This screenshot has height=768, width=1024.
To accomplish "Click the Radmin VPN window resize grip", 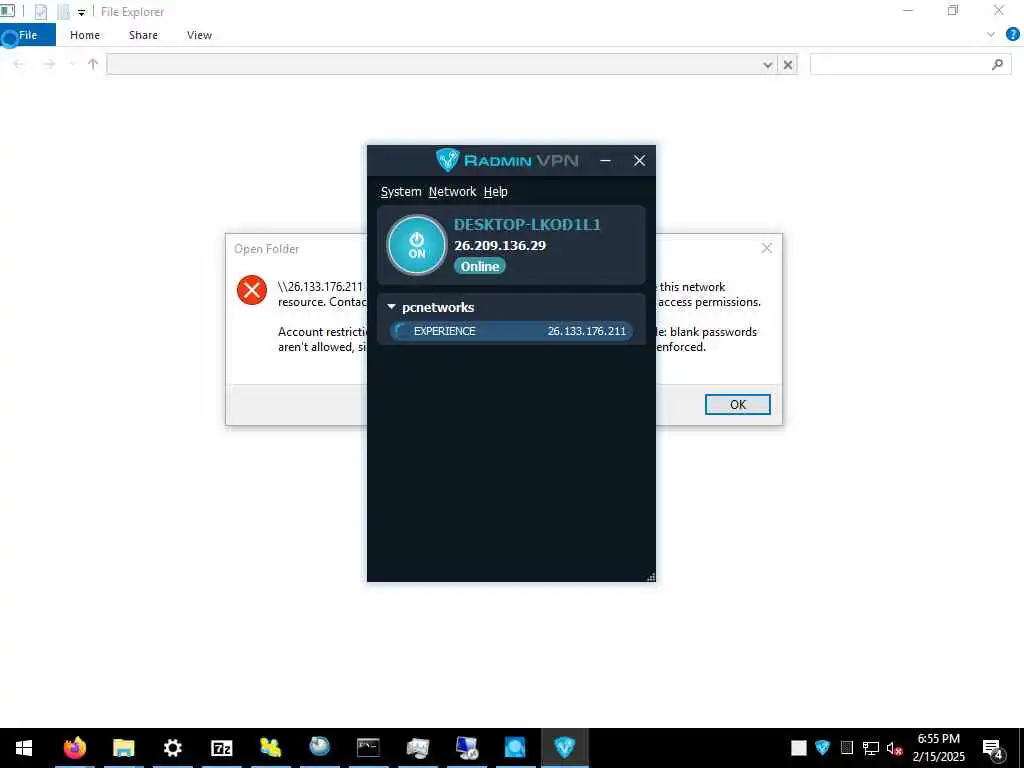I will pyautogui.click(x=650, y=577).
